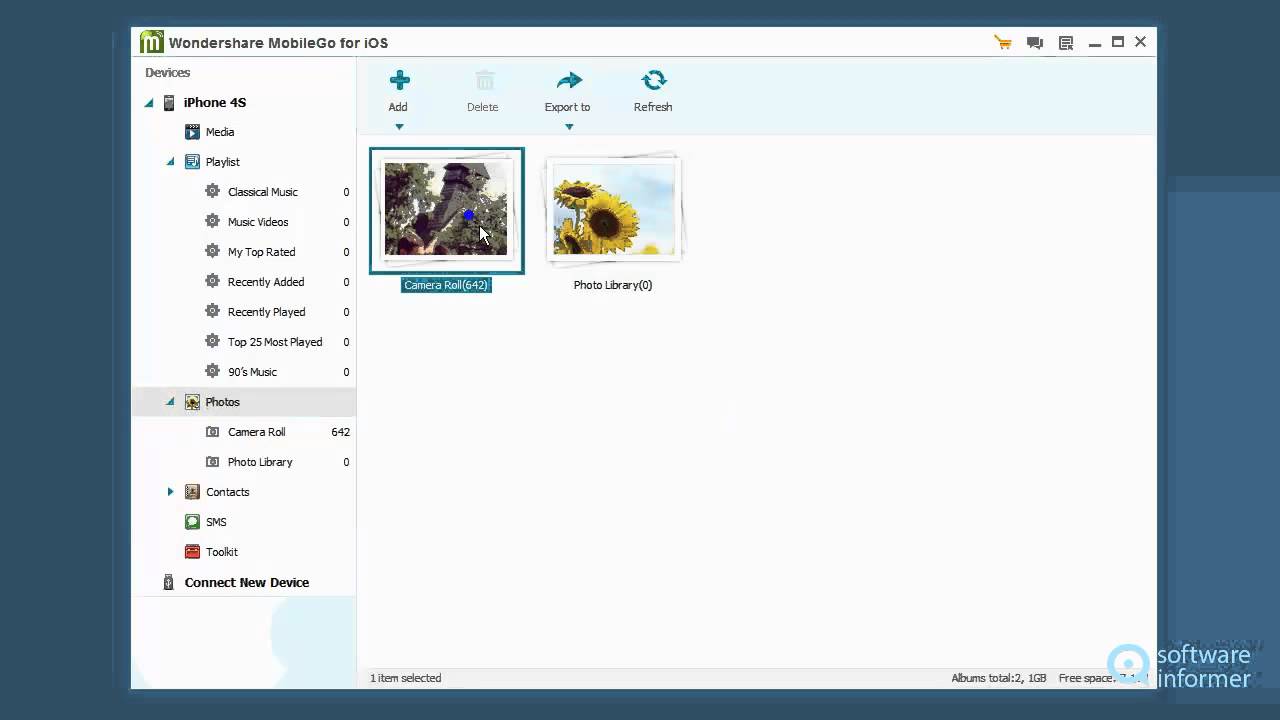The image size is (1280, 720).
Task: Select Camera Roll in the sidebar
Action: coord(257,432)
